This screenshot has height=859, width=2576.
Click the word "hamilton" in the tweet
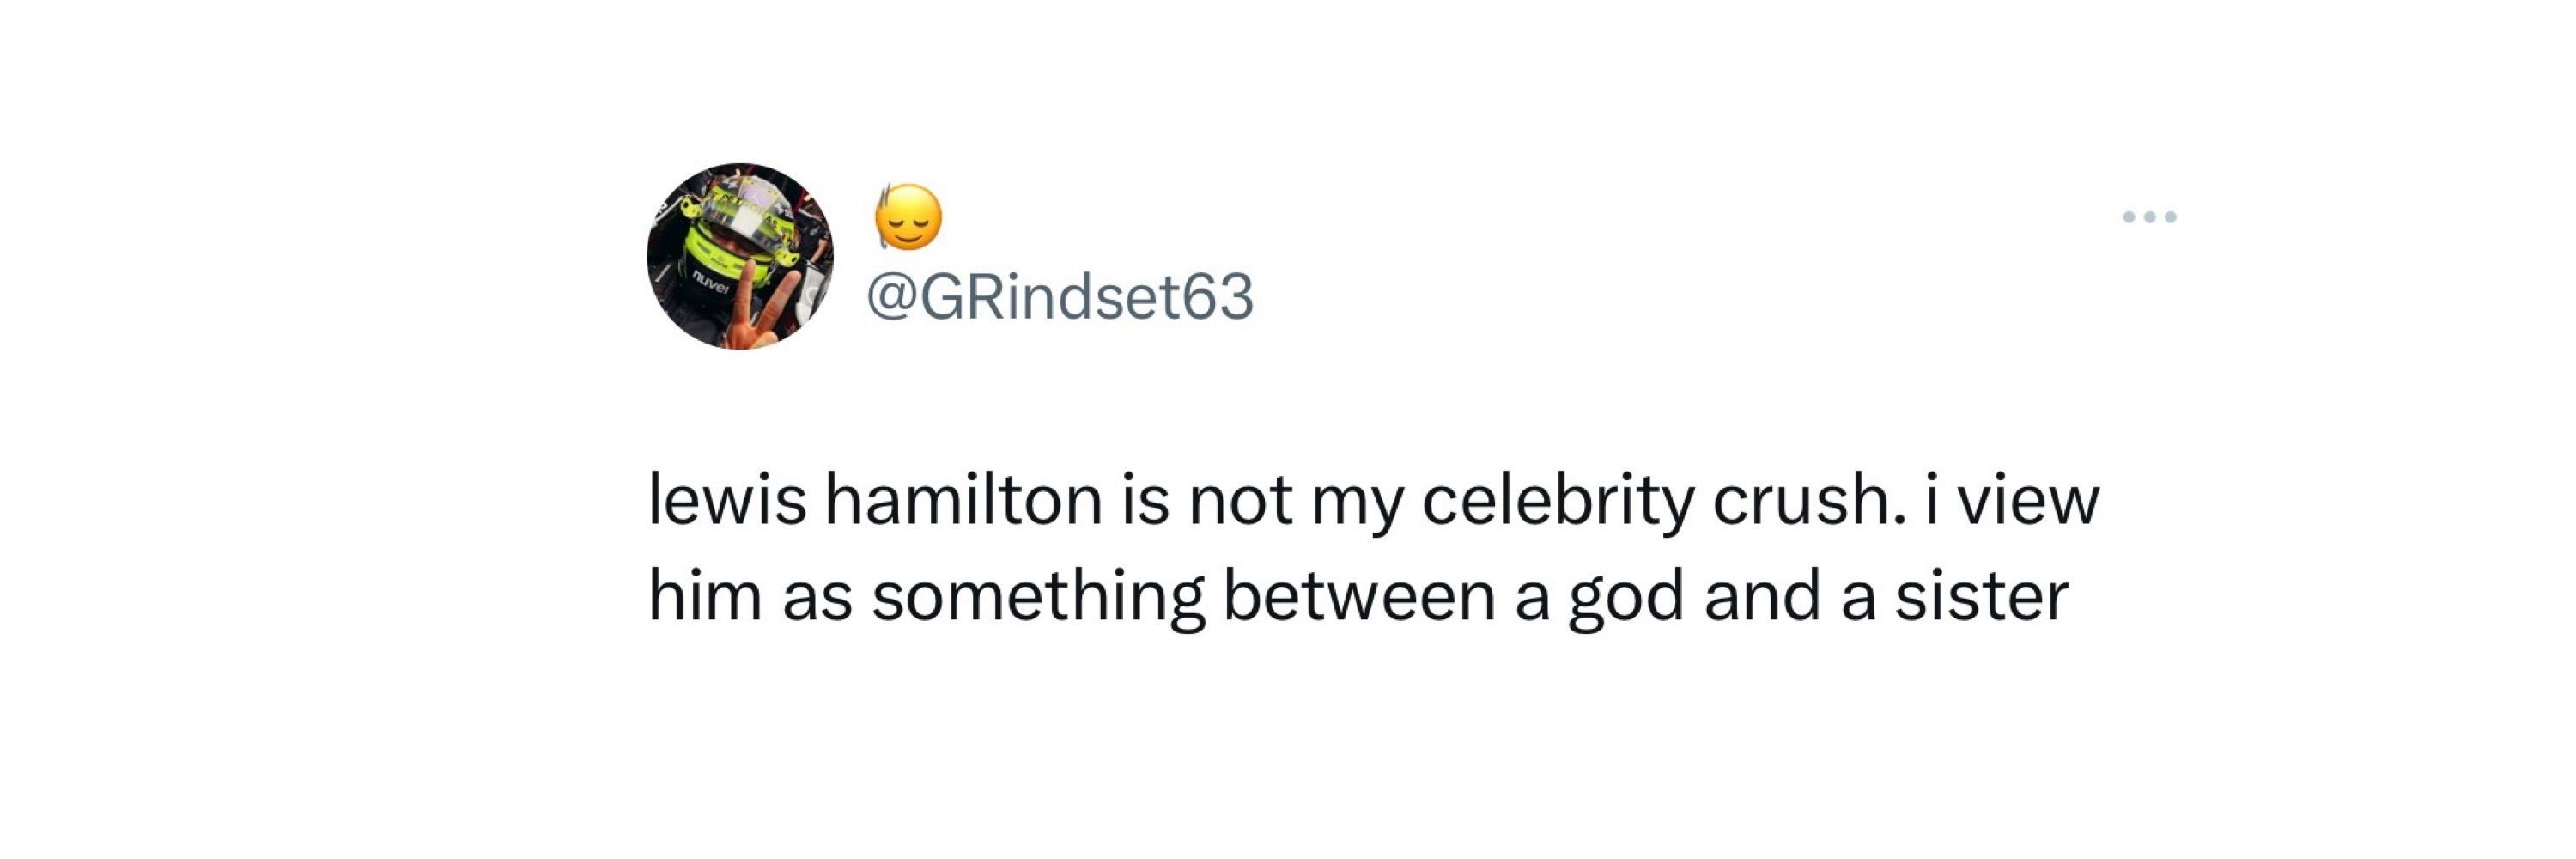tap(963, 499)
